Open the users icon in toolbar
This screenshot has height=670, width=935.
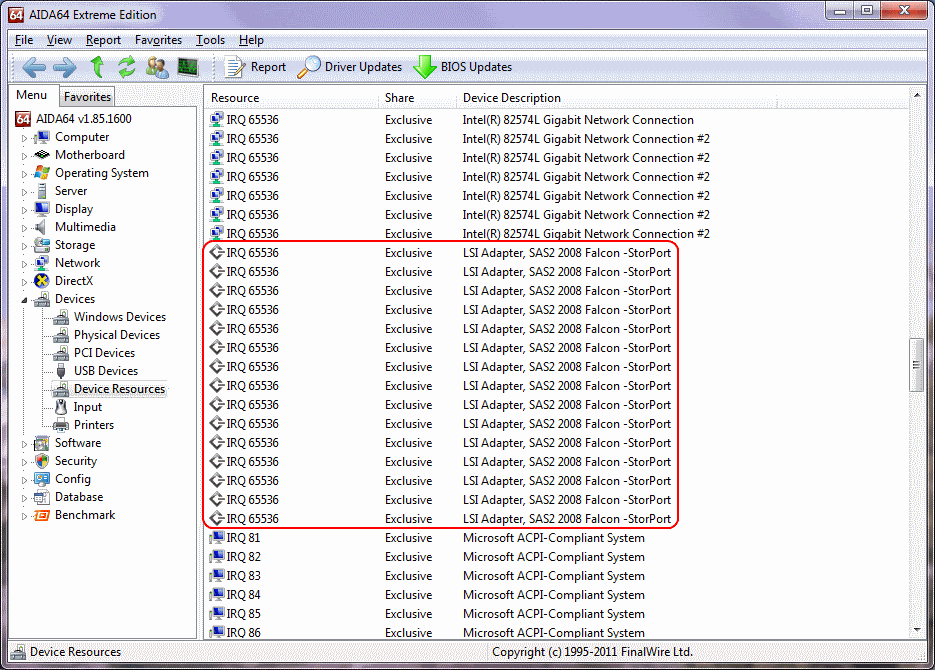tap(157, 67)
